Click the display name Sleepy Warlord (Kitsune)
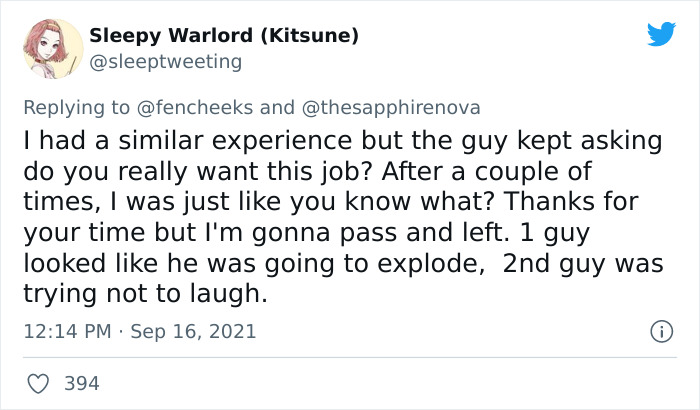700x410 pixels. point(224,36)
